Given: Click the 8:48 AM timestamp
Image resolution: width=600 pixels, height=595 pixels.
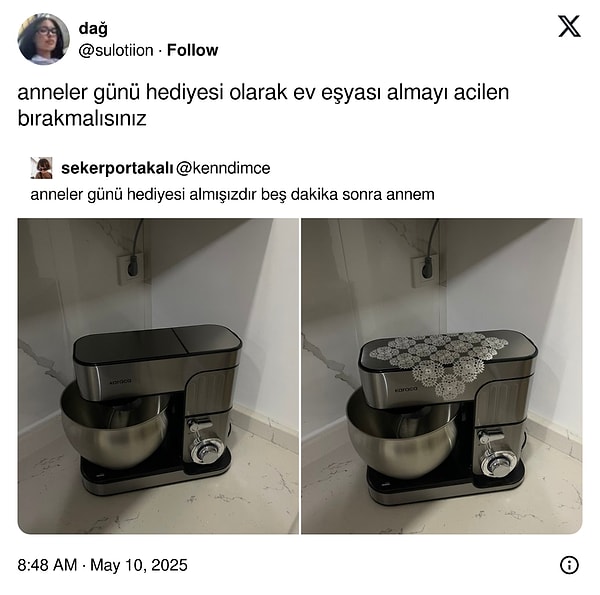Looking at the screenshot, I should (x=47, y=565).
